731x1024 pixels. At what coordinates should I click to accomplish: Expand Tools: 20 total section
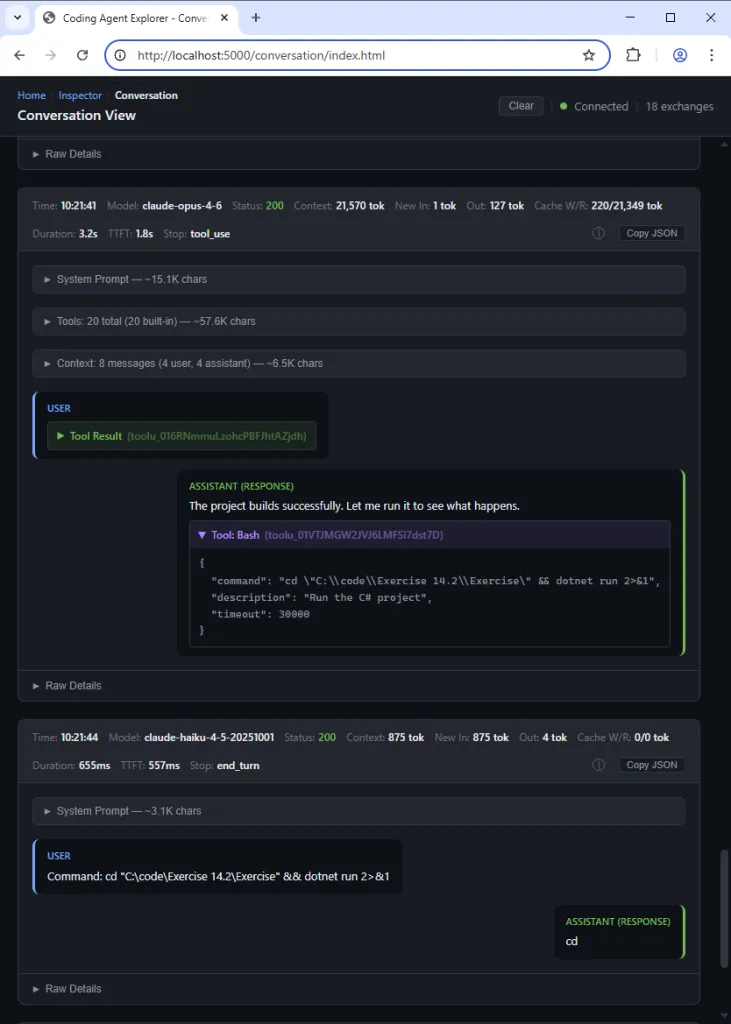pos(359,321)
